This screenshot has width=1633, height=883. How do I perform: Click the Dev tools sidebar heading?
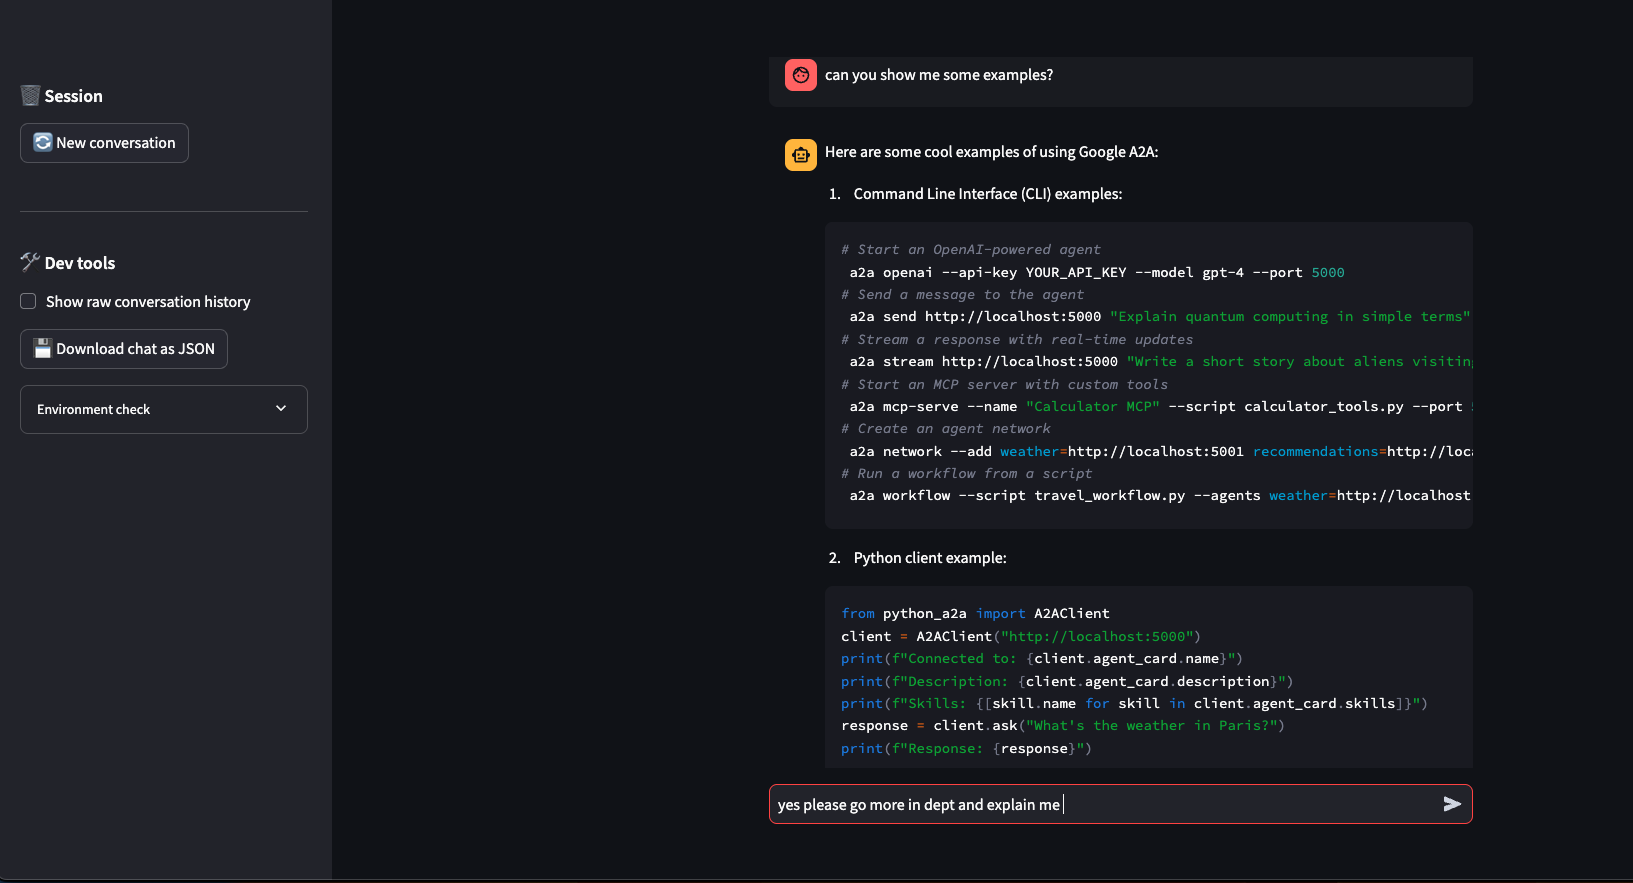[x=80, y=263]
